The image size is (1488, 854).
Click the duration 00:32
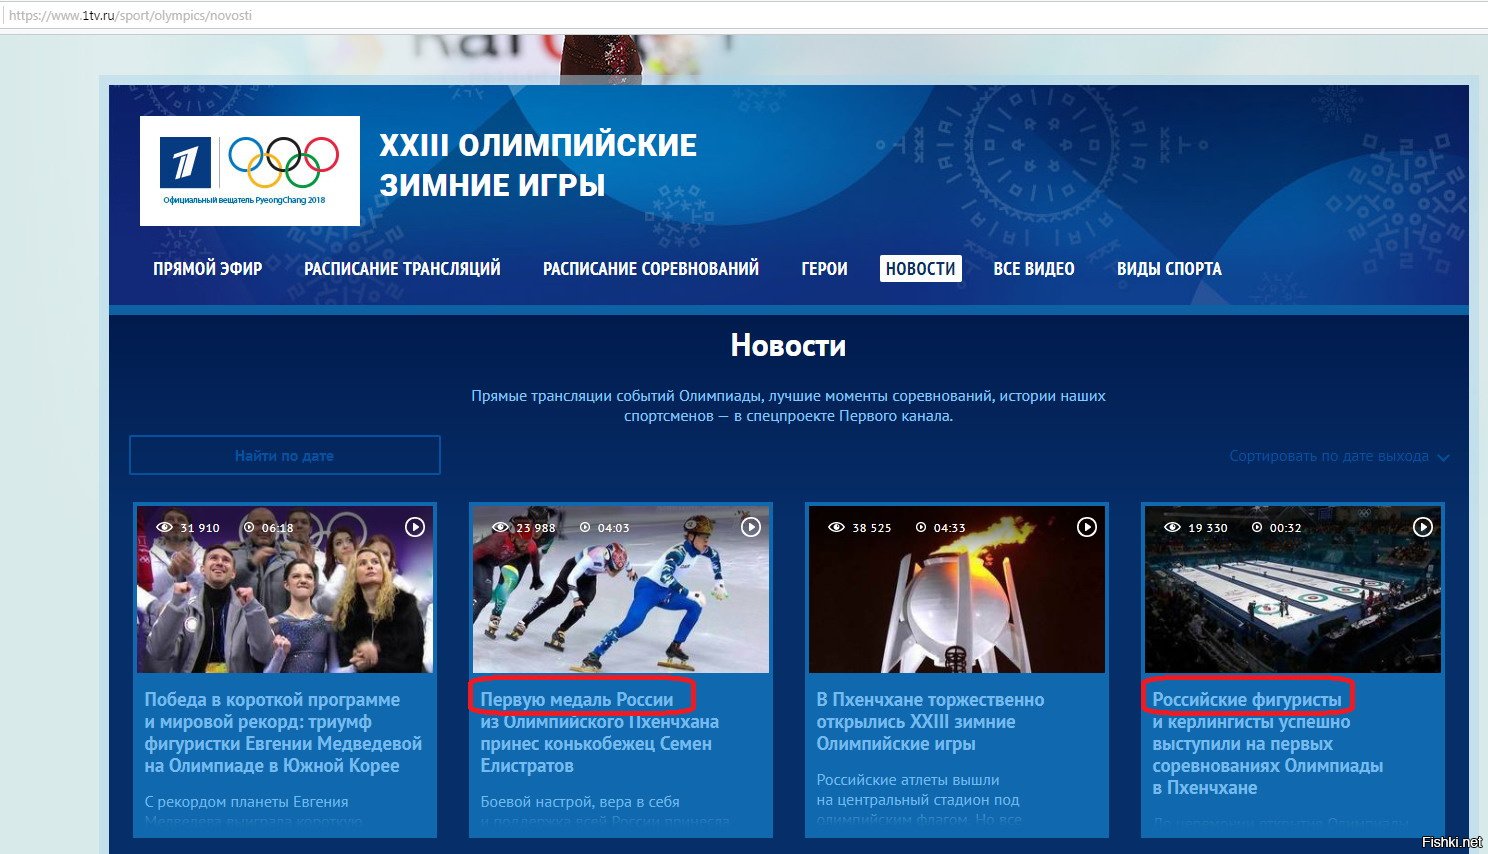[x=1286, y=528]
